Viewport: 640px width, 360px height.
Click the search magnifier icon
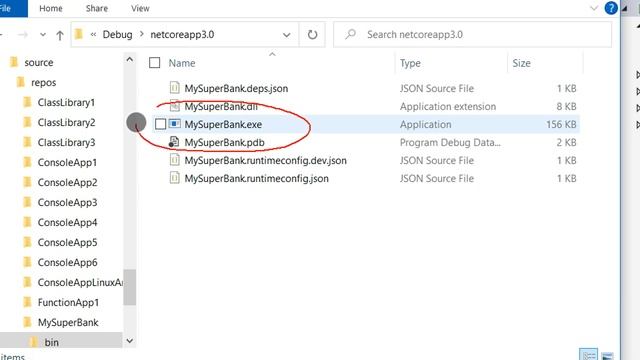pos(350,34)
